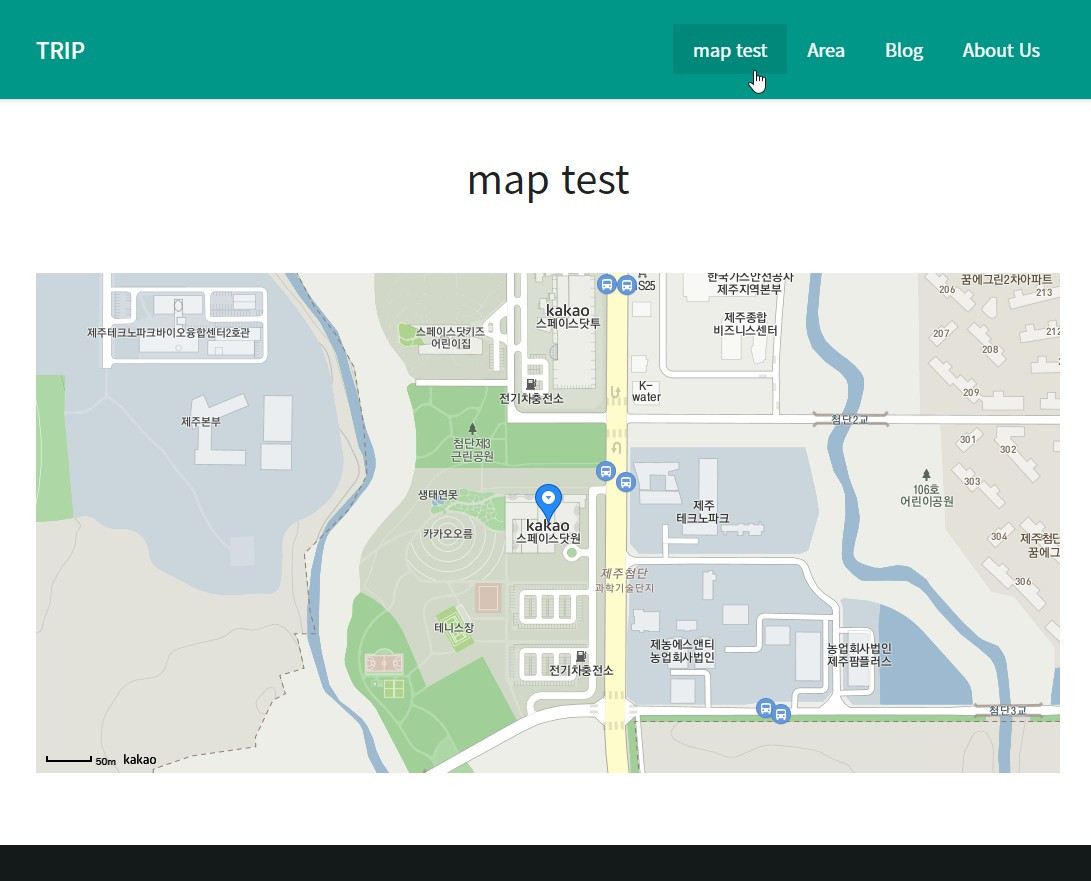Click the 제주첨단과학기술단지 road label
This screenshot has height=881, width=1091.
624,580
